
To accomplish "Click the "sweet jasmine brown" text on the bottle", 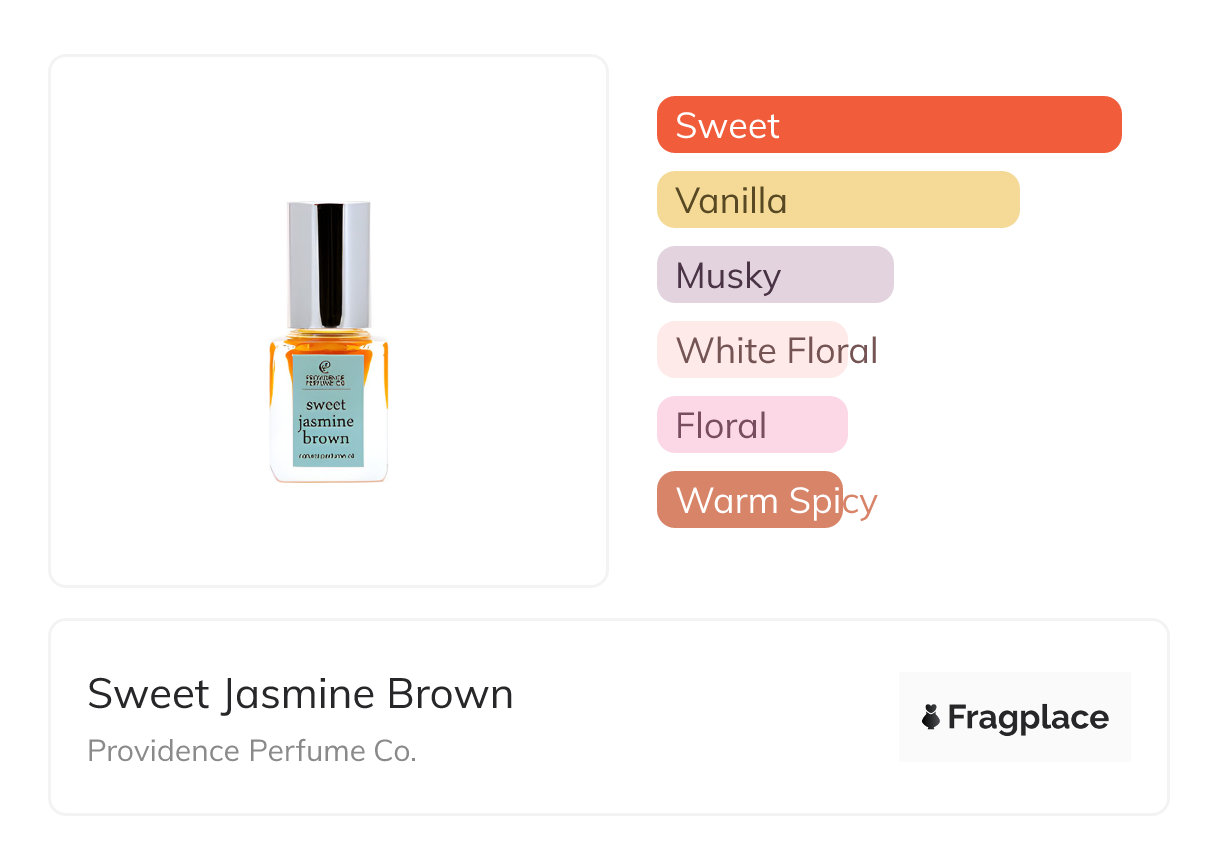I will 327,421.
